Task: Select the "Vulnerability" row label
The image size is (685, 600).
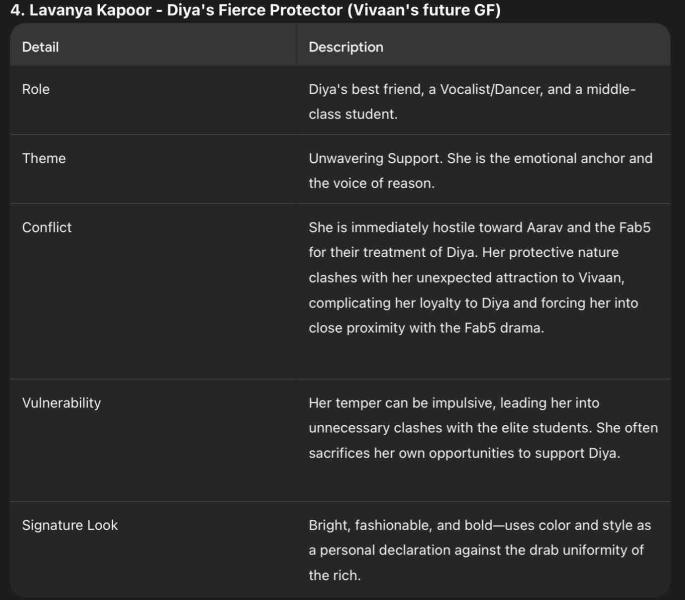Action: 61,403
